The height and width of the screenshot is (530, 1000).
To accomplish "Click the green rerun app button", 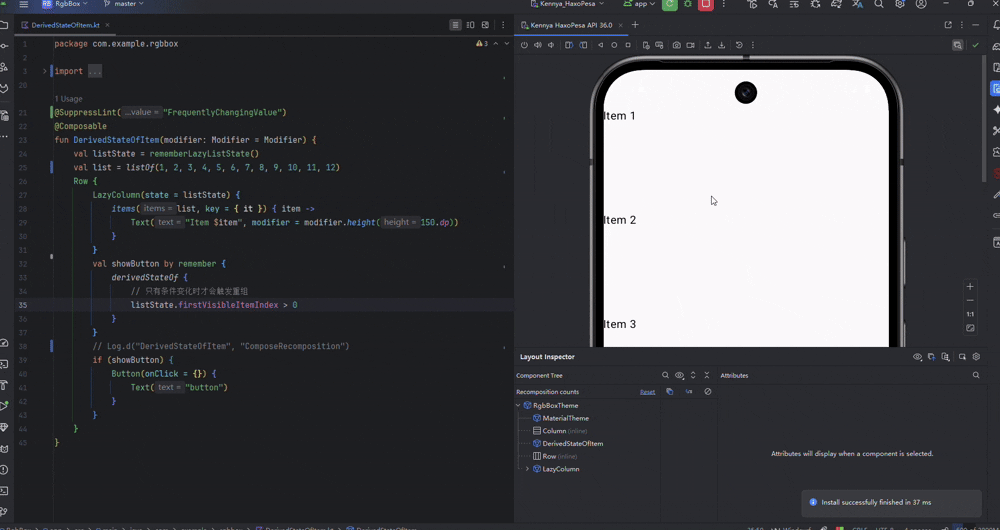I will click(670, 4).
